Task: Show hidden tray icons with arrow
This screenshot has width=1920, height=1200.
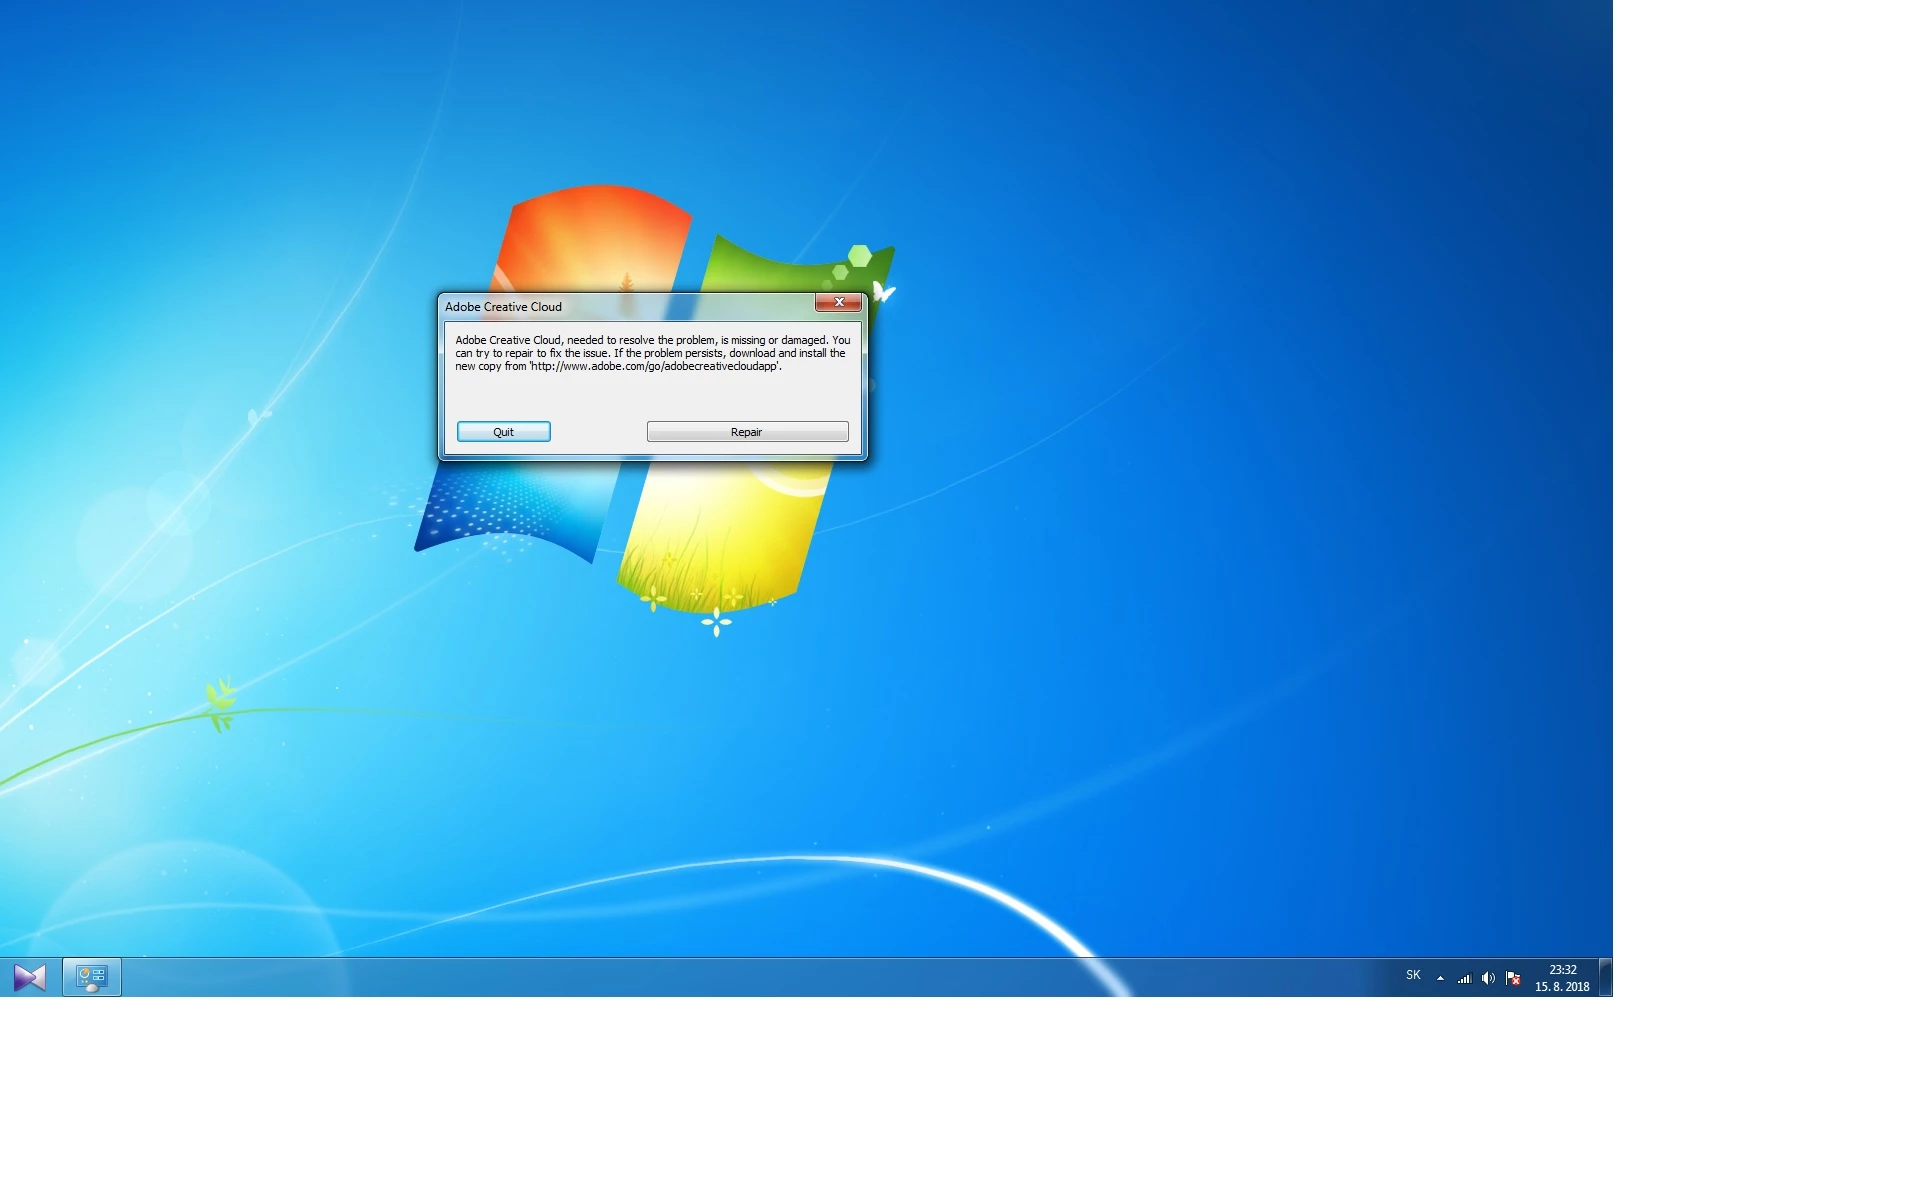Action: click(1440, 978)
